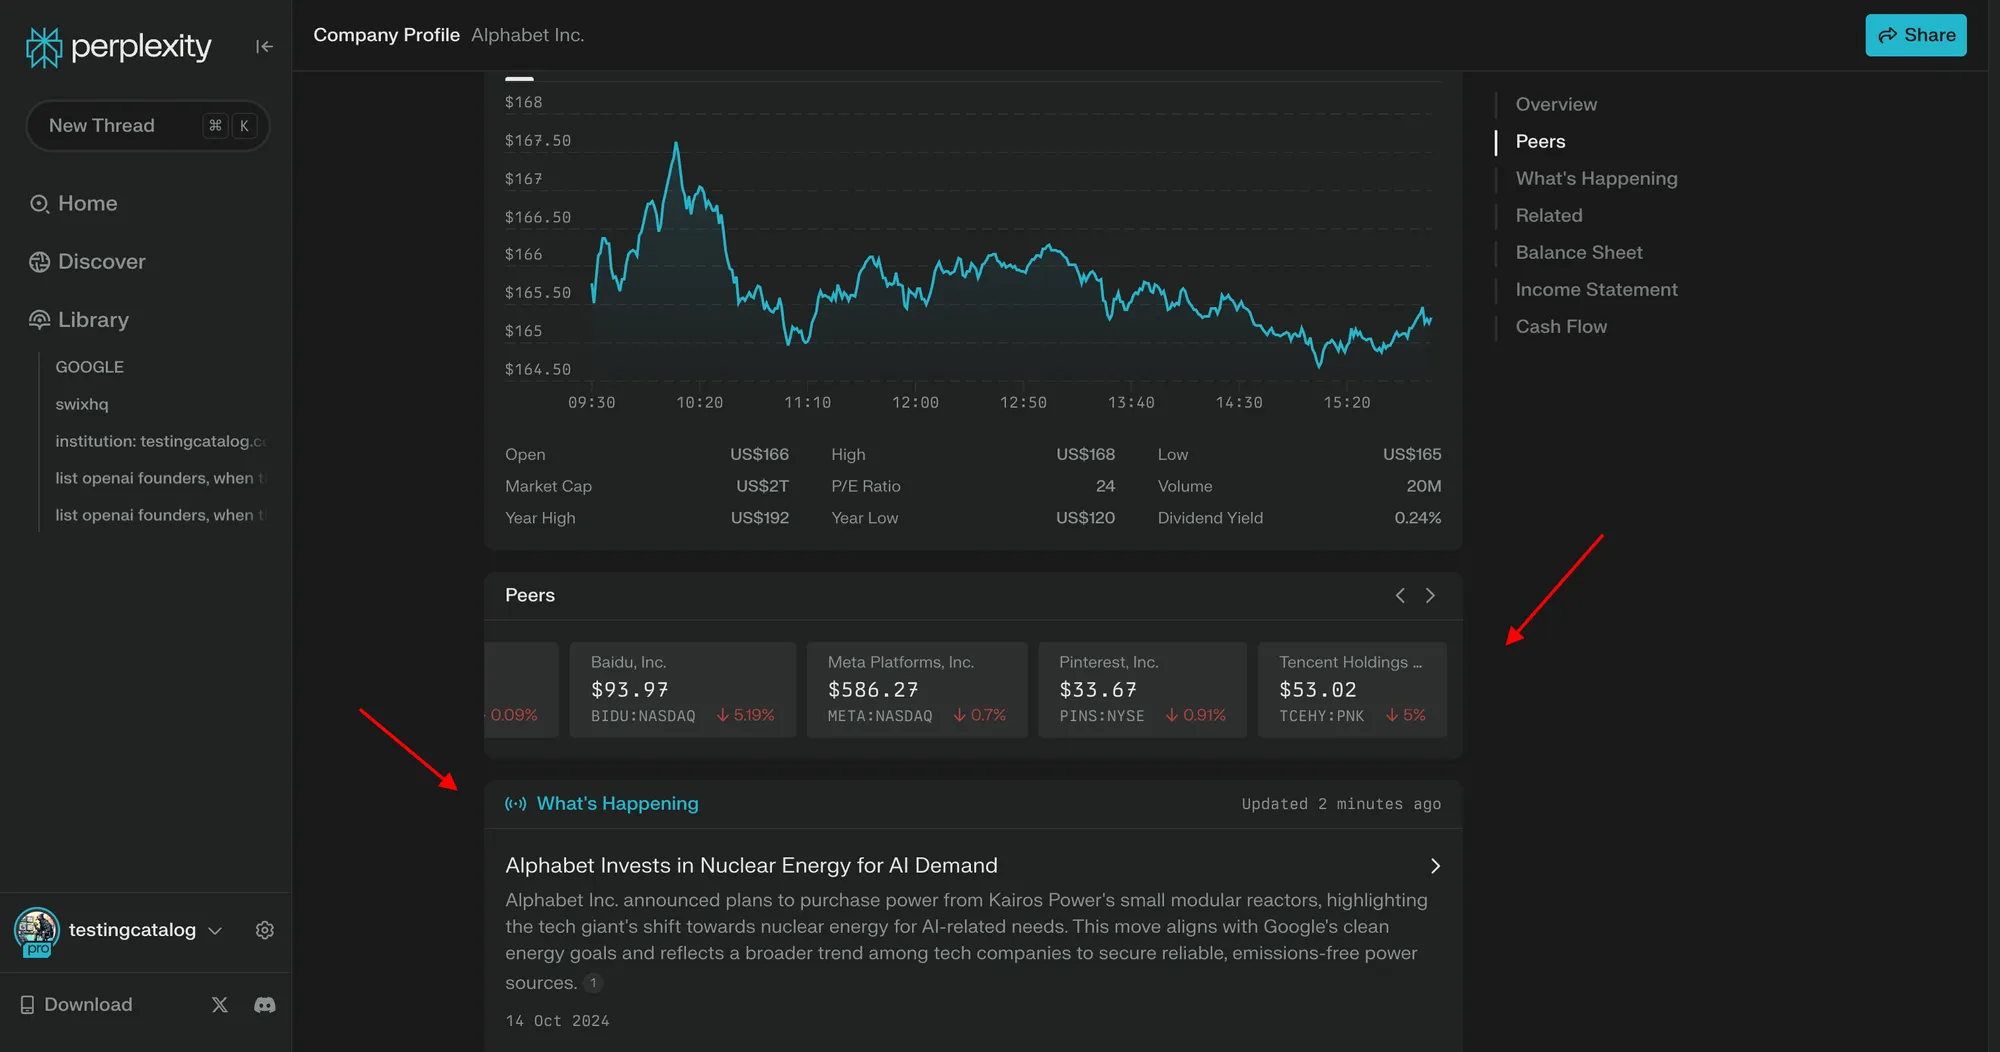Select the Income Statement nav item
The width and height of the screenshot is (2000, 1052).
(1596, 289)
